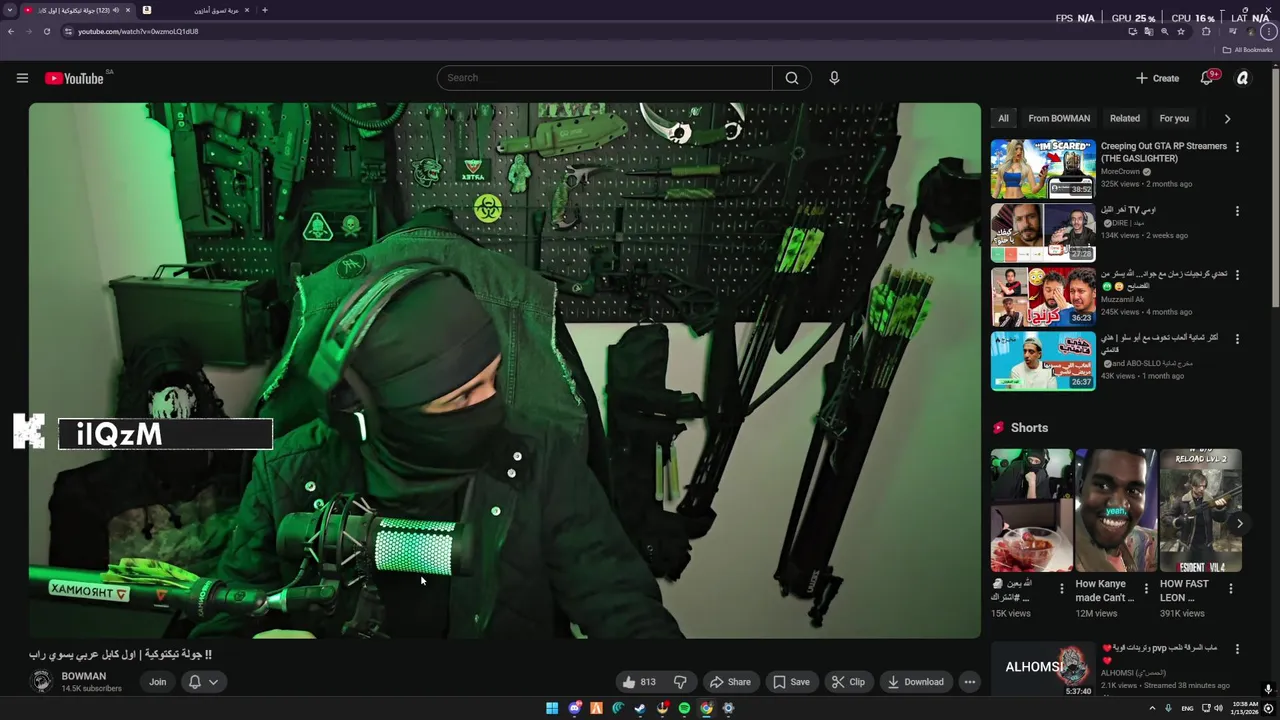Dislike the video with thumbs down
1280x720 pixels.
click(x=680, y=682)
